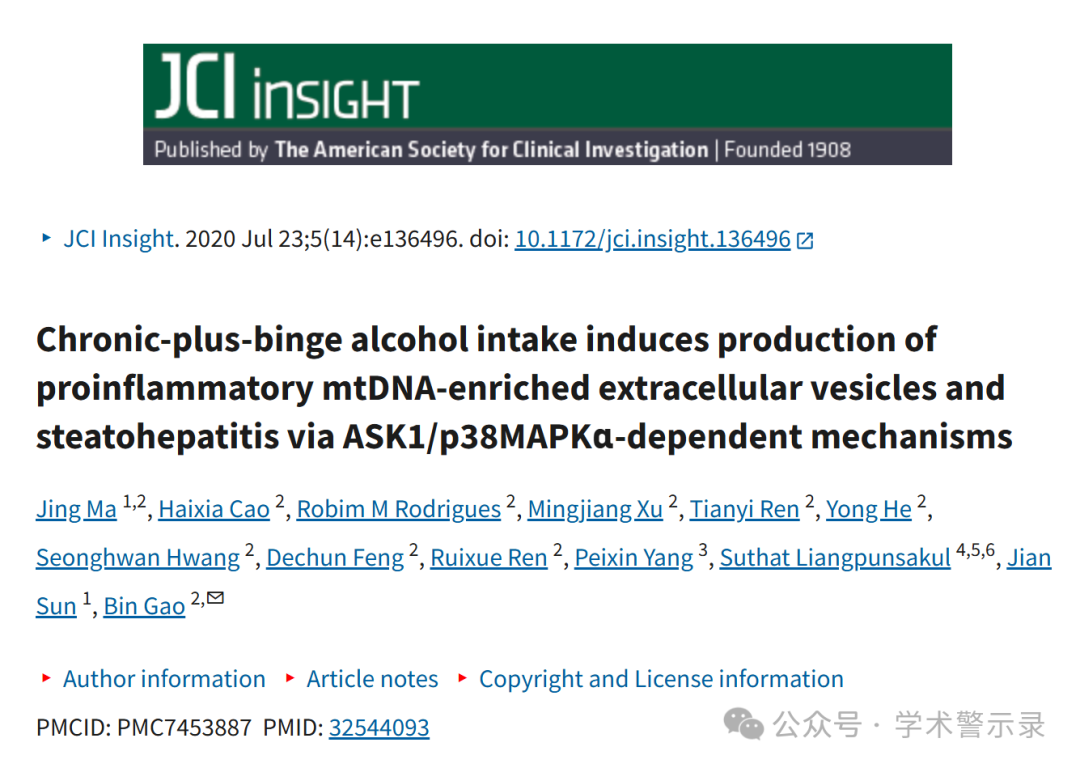Open author Haixia Cao's link

(214, 509)
